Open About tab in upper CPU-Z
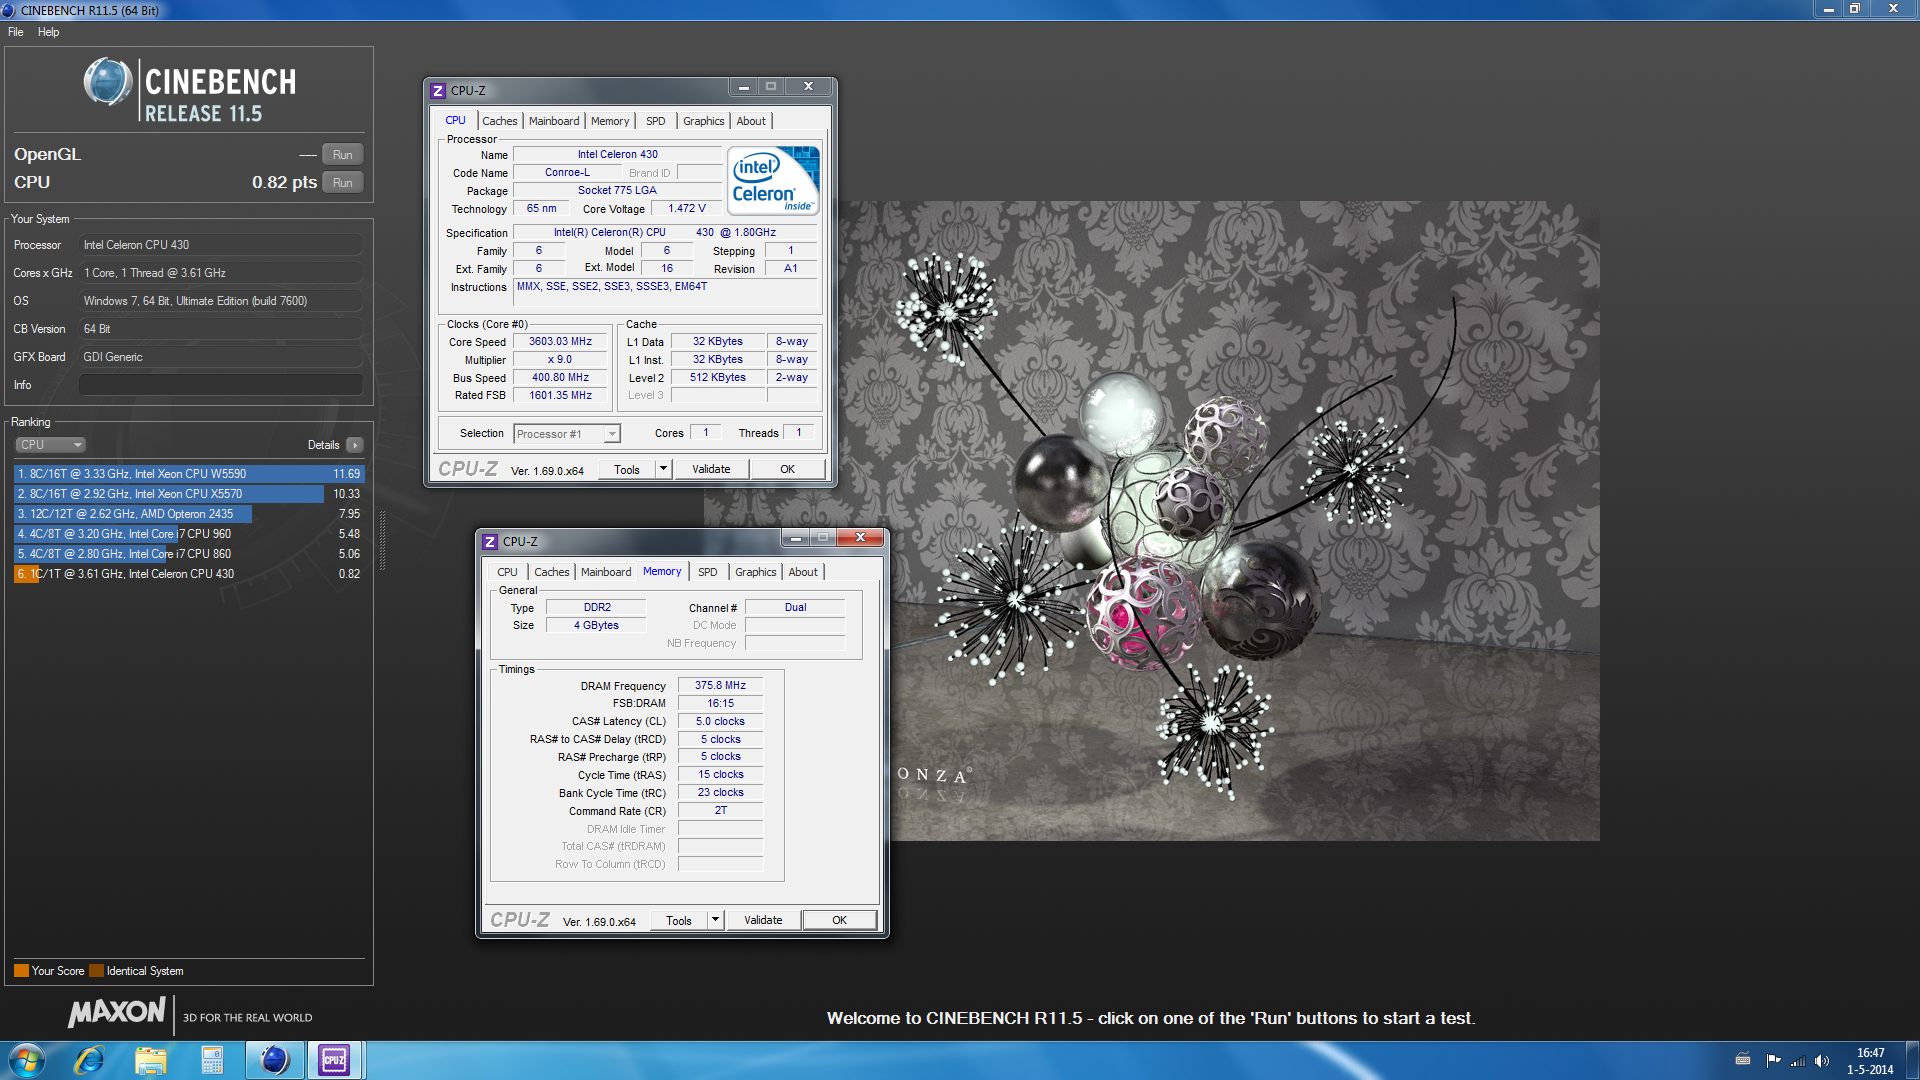 (x=751, y=121)
